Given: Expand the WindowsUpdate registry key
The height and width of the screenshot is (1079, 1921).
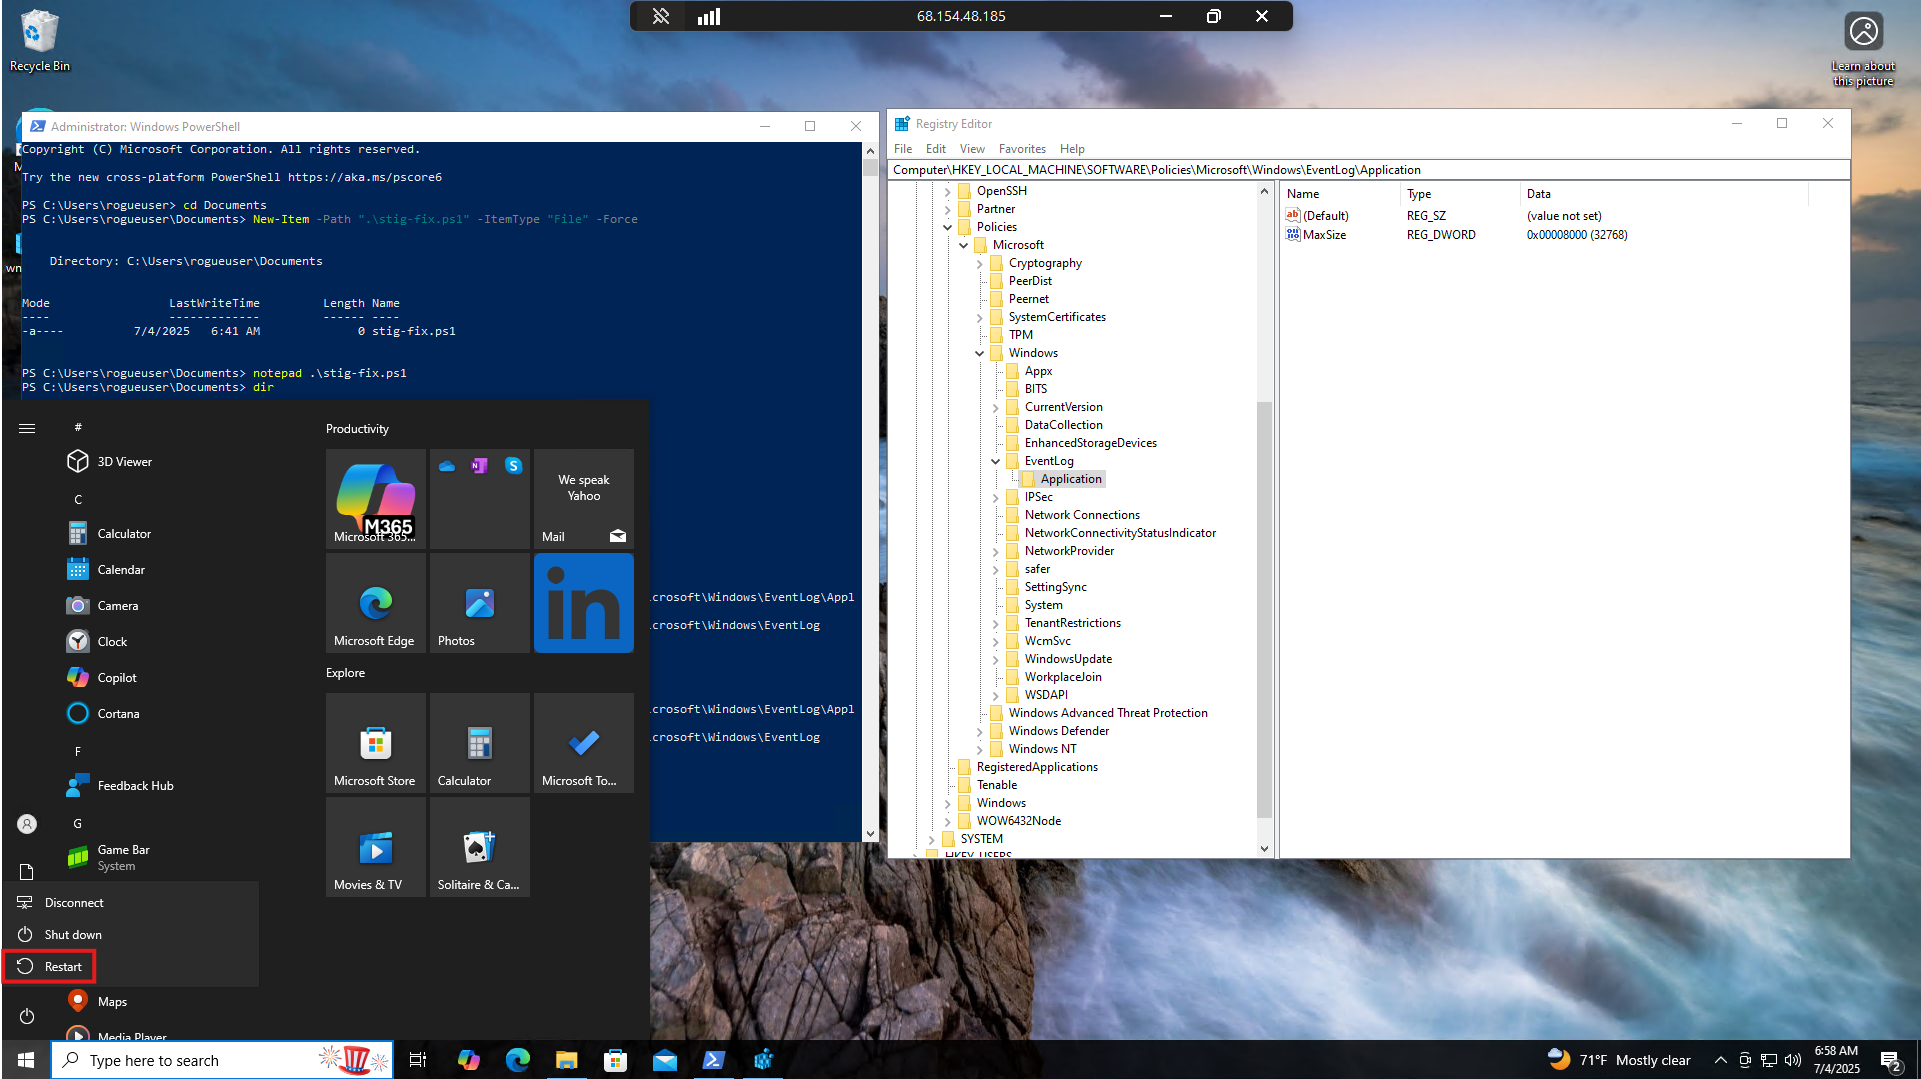Looking at the screenshot, I should 995,659.
